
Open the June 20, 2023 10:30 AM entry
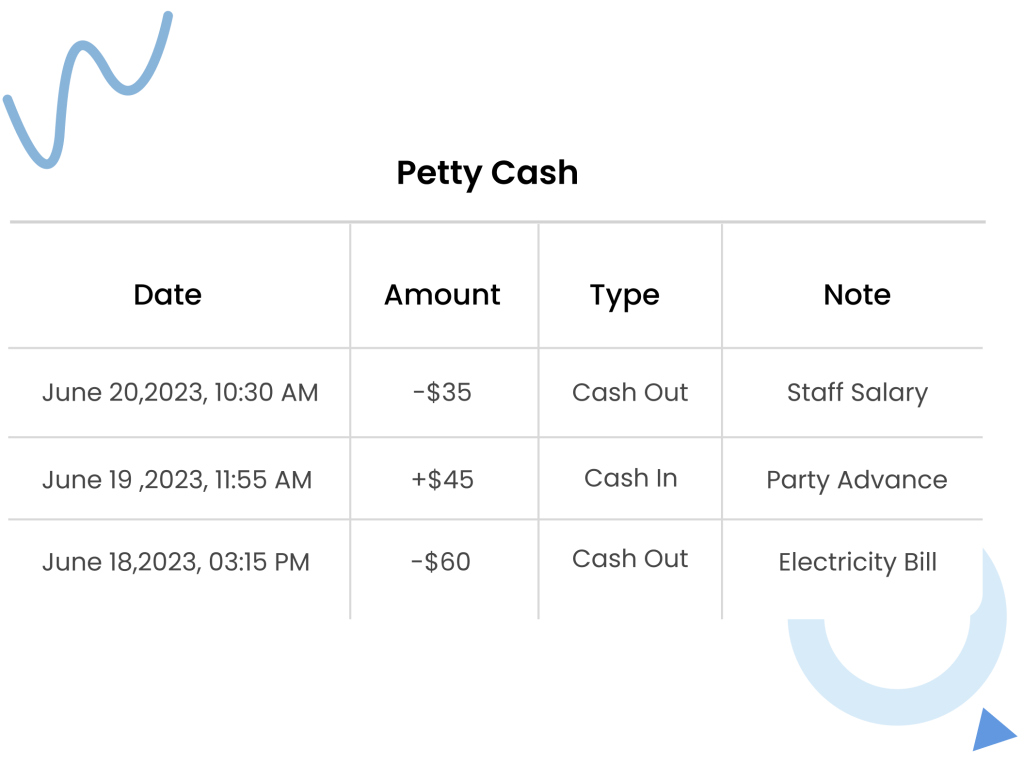[x=180, y=392]
